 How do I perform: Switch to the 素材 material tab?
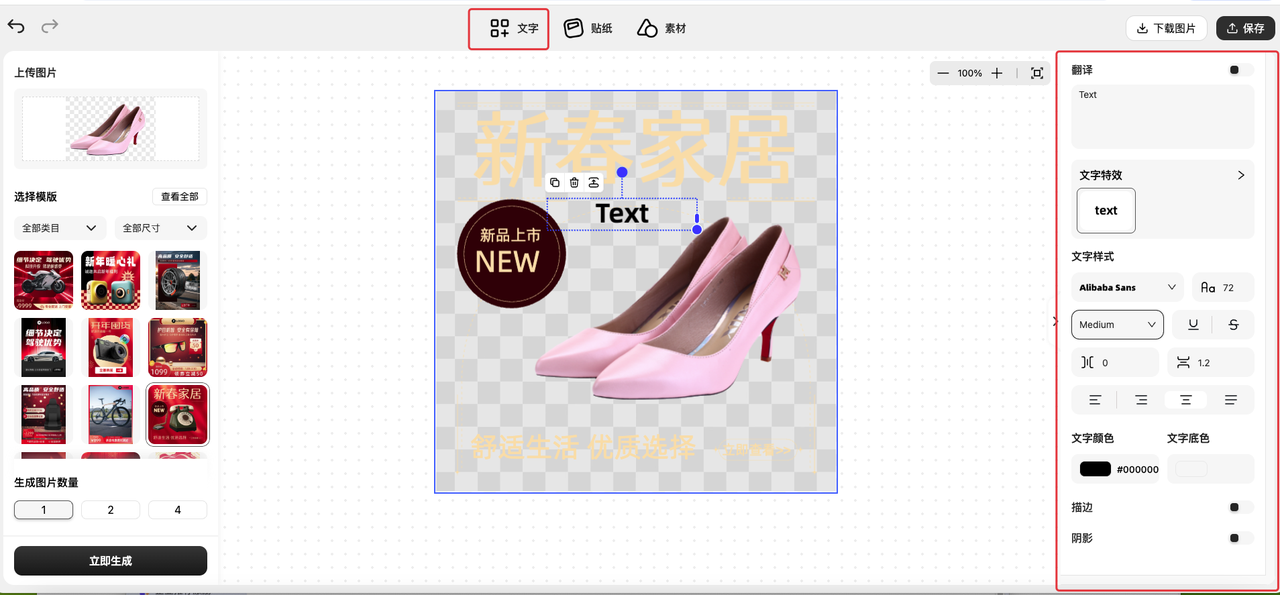click(662, 28)
